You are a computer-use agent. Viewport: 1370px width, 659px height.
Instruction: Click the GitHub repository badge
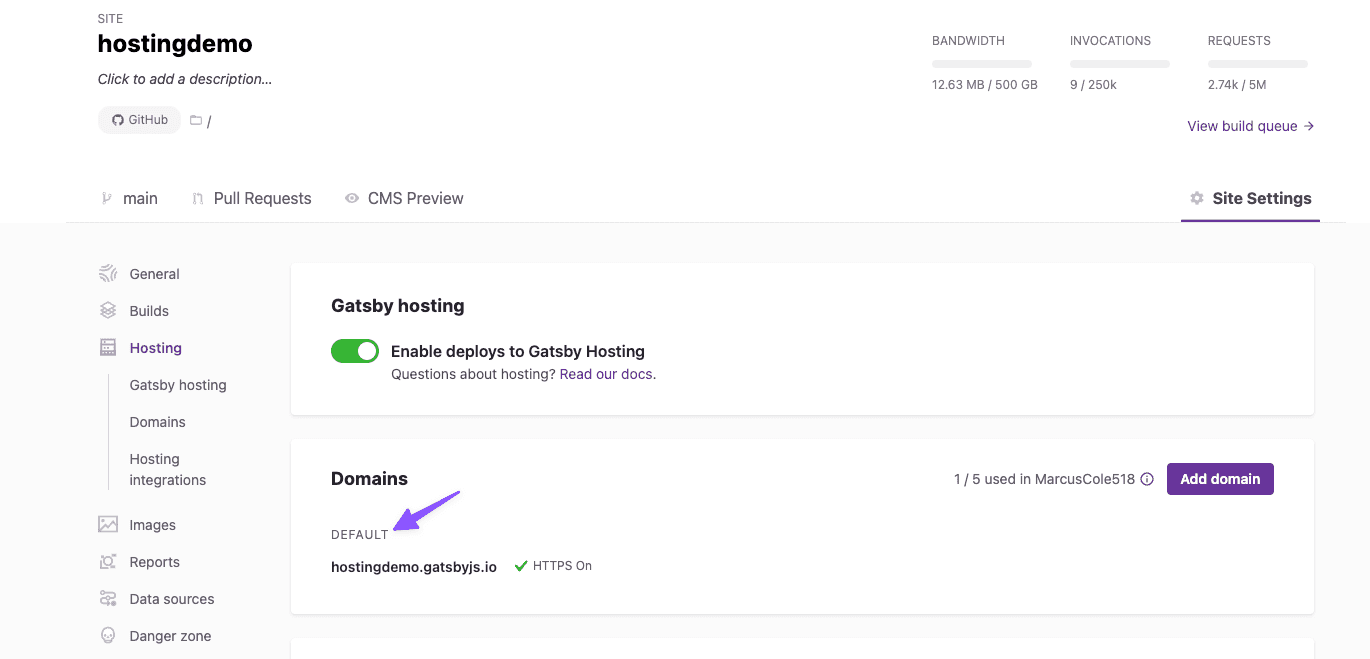(140, 120)
